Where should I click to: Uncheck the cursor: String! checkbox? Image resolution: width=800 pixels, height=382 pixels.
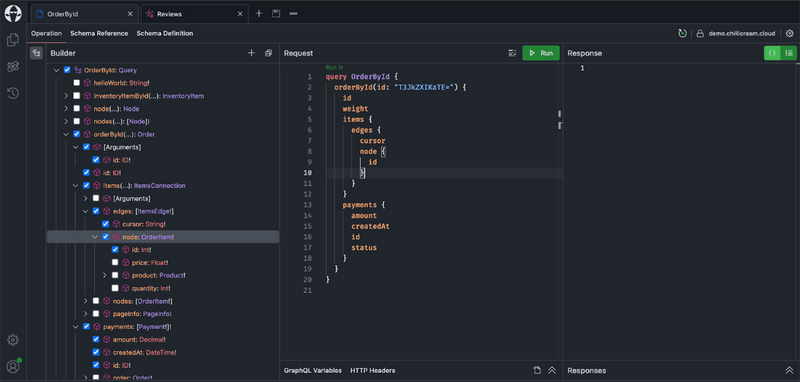click(105, 224)
